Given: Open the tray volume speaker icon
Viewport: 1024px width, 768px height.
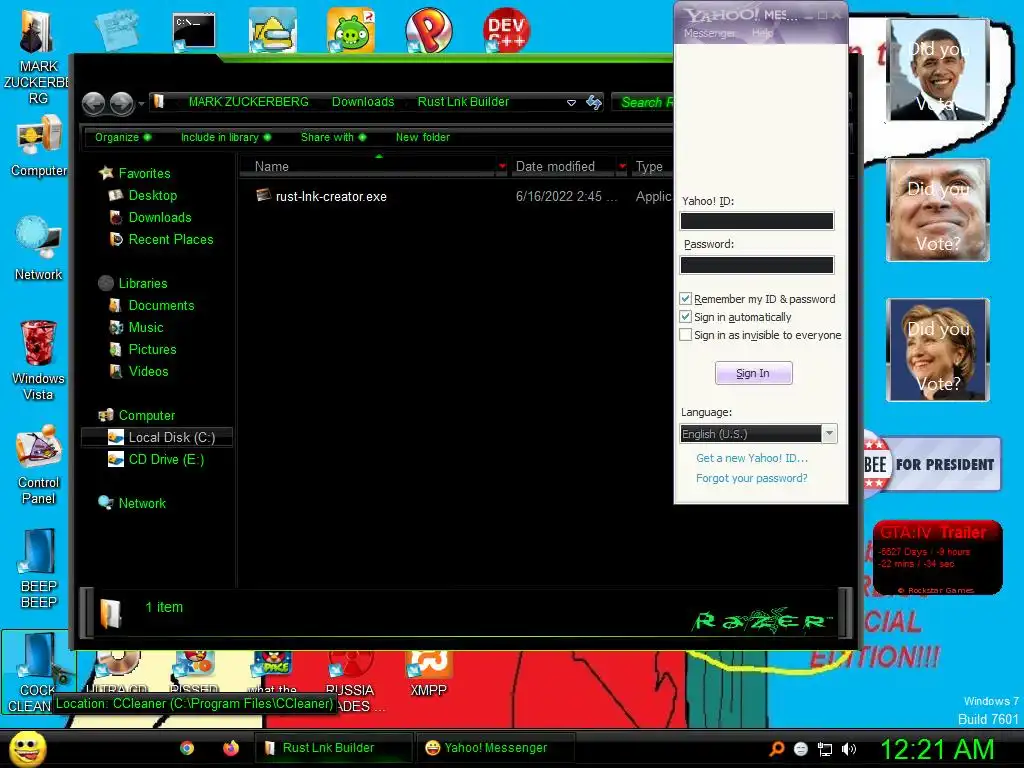Looking at the screenshot, I should pos(849,749).
